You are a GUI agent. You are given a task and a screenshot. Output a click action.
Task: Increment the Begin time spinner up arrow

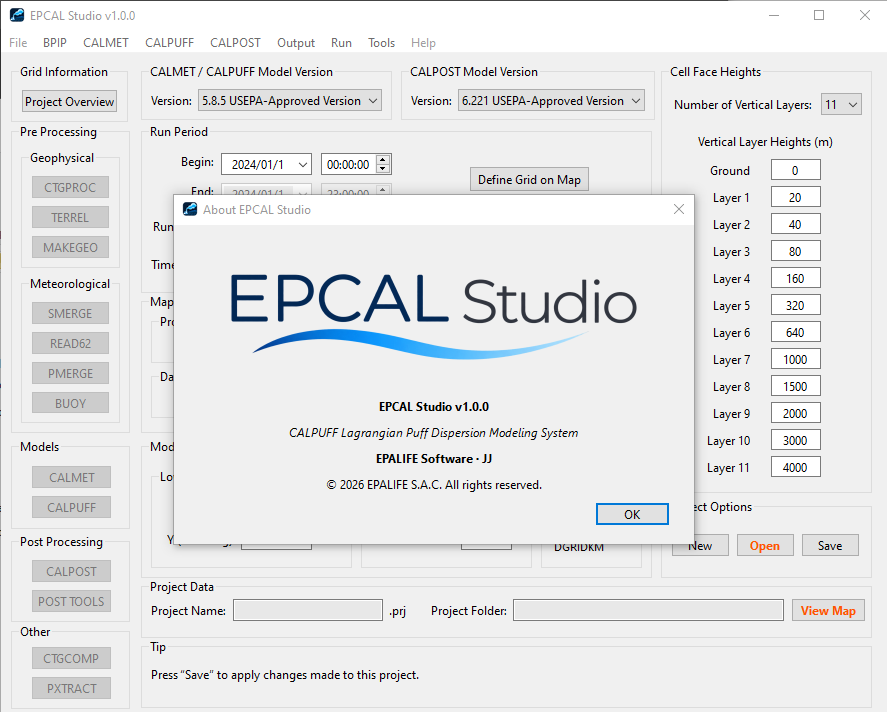coord(383,159)
